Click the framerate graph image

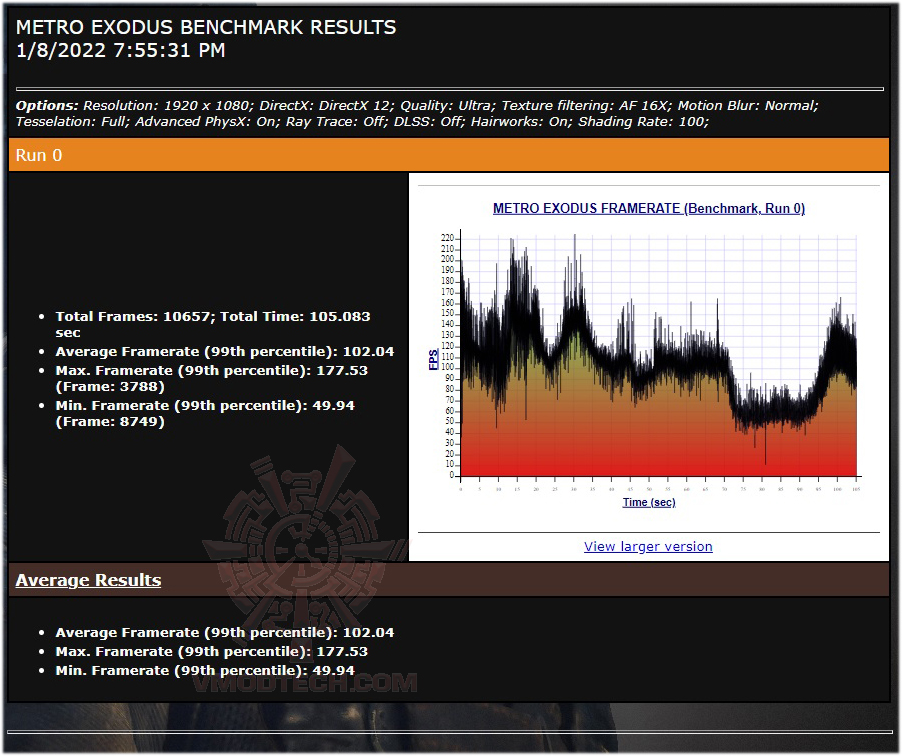(x=649, y=359)
